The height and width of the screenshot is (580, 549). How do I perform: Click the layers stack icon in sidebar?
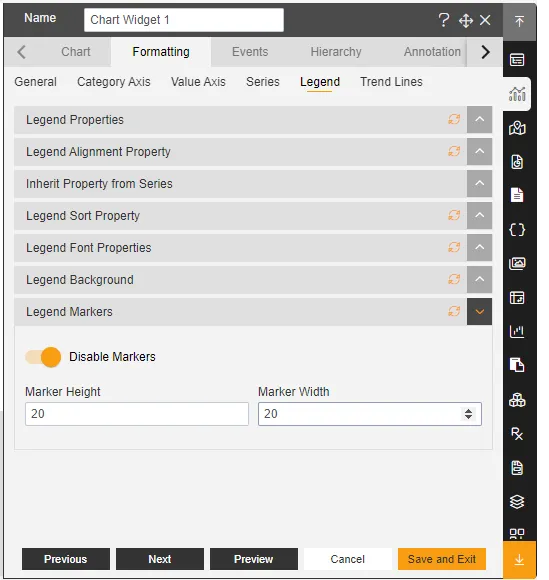coord(517,502)
